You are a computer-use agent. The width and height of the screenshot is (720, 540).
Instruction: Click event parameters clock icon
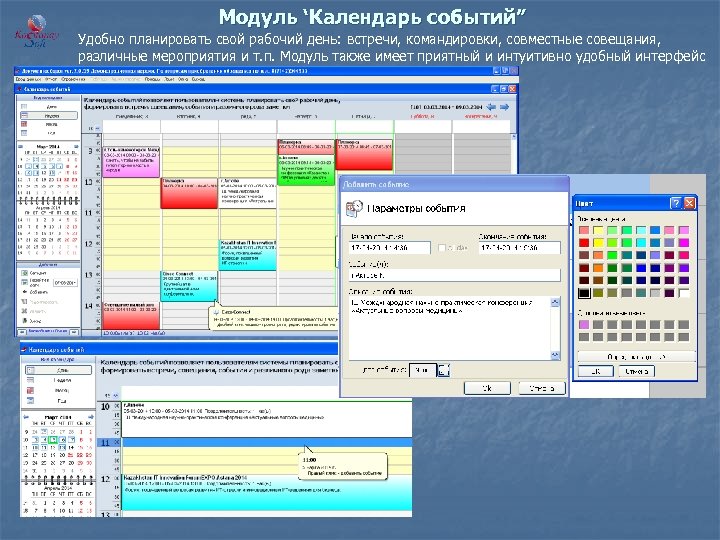coord(354,208)
